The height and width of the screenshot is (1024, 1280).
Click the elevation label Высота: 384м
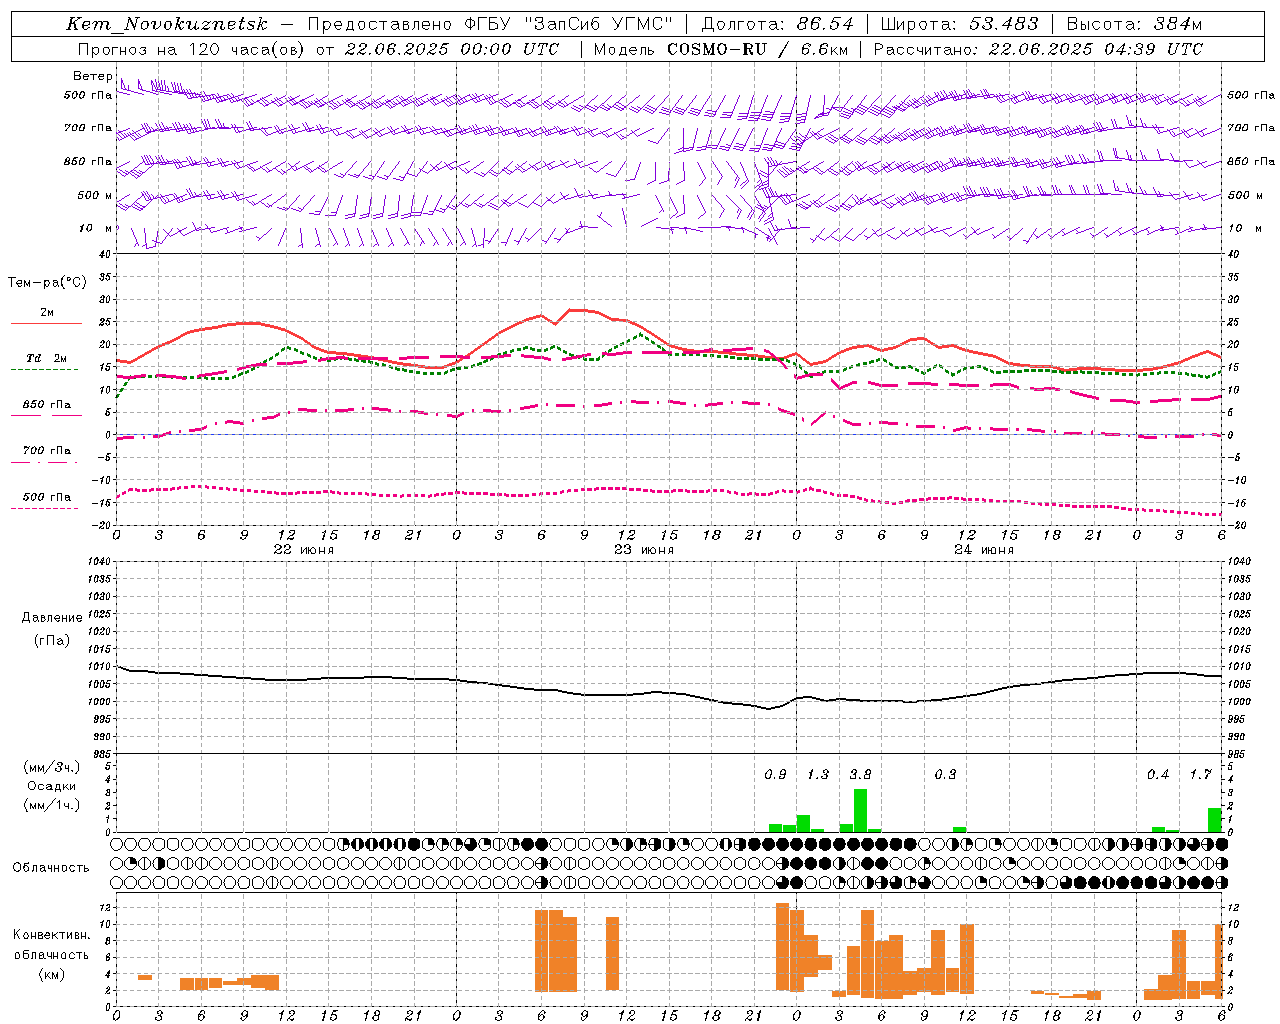(x=1134, y=24)
